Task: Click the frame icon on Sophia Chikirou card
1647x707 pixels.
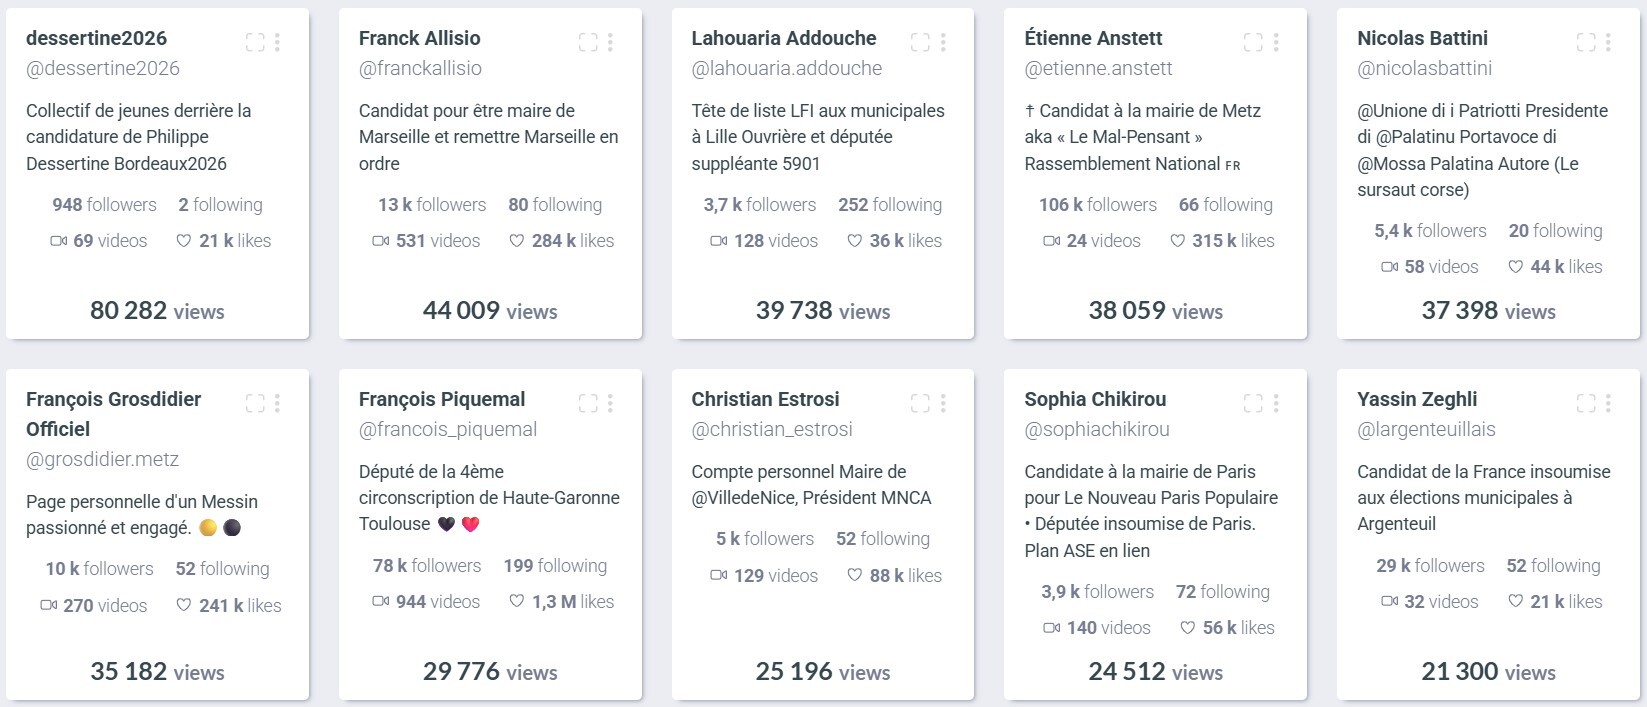Action: point(1253,403)
